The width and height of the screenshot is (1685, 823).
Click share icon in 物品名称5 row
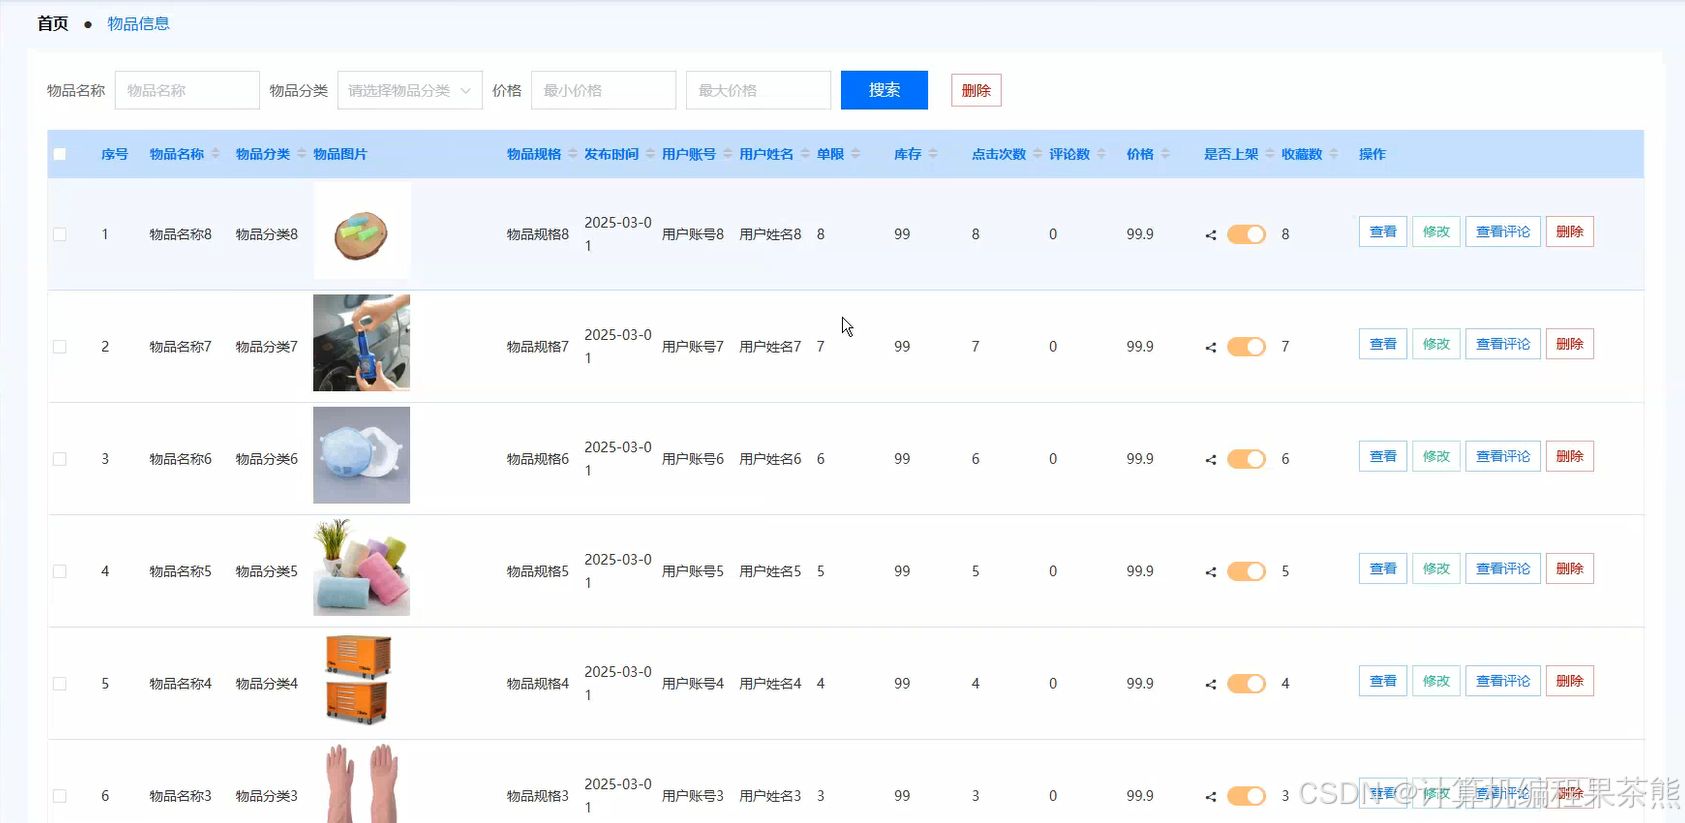pos(1211,572)
